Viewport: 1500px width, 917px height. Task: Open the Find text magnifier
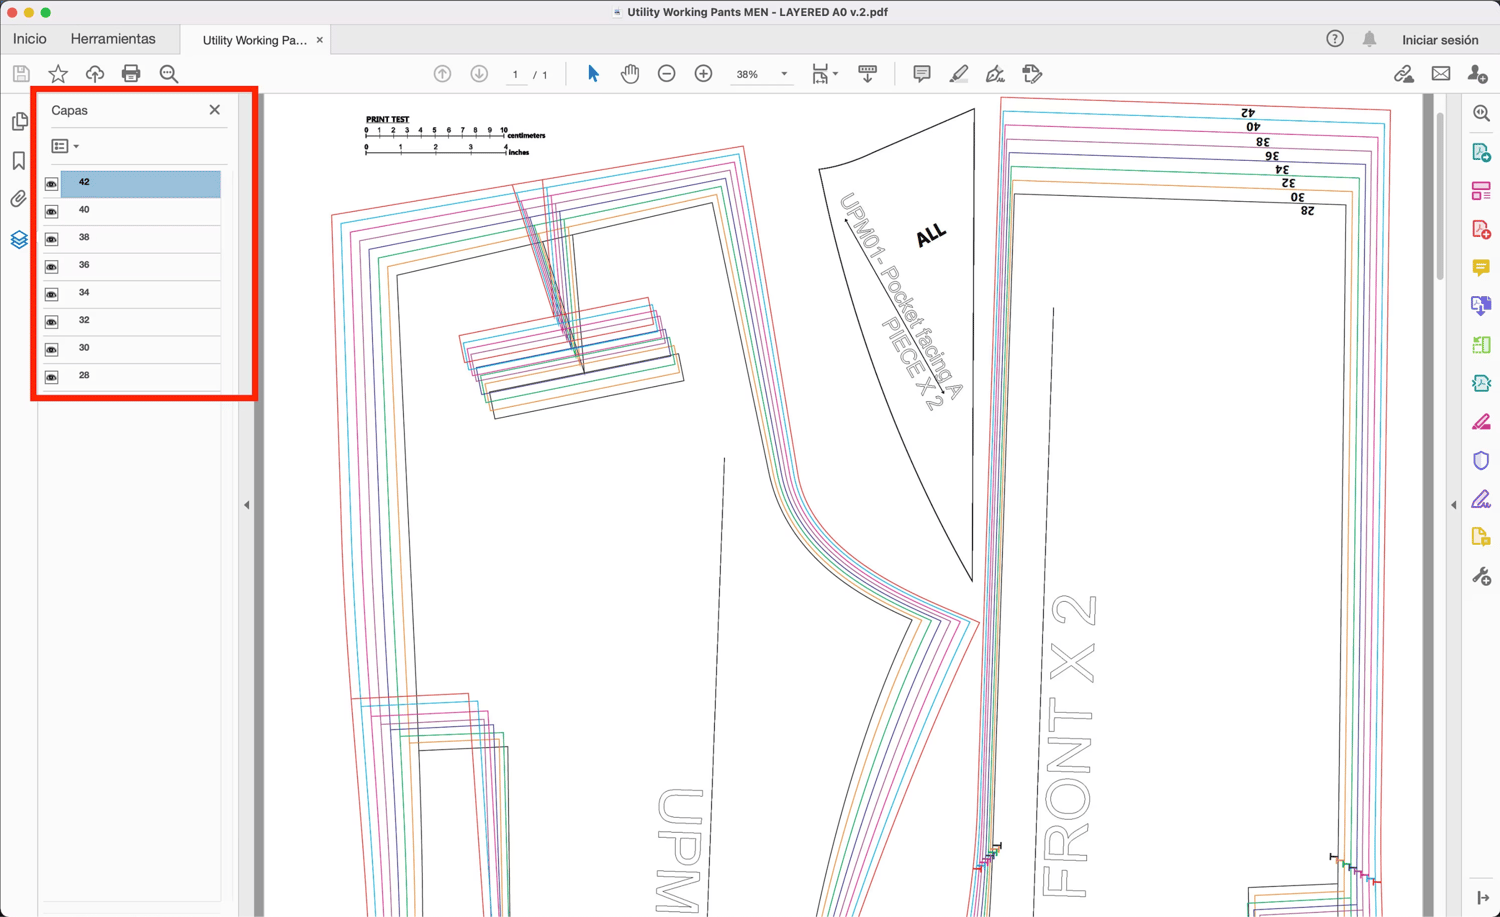pyautogui.click(x=169, y=74)
